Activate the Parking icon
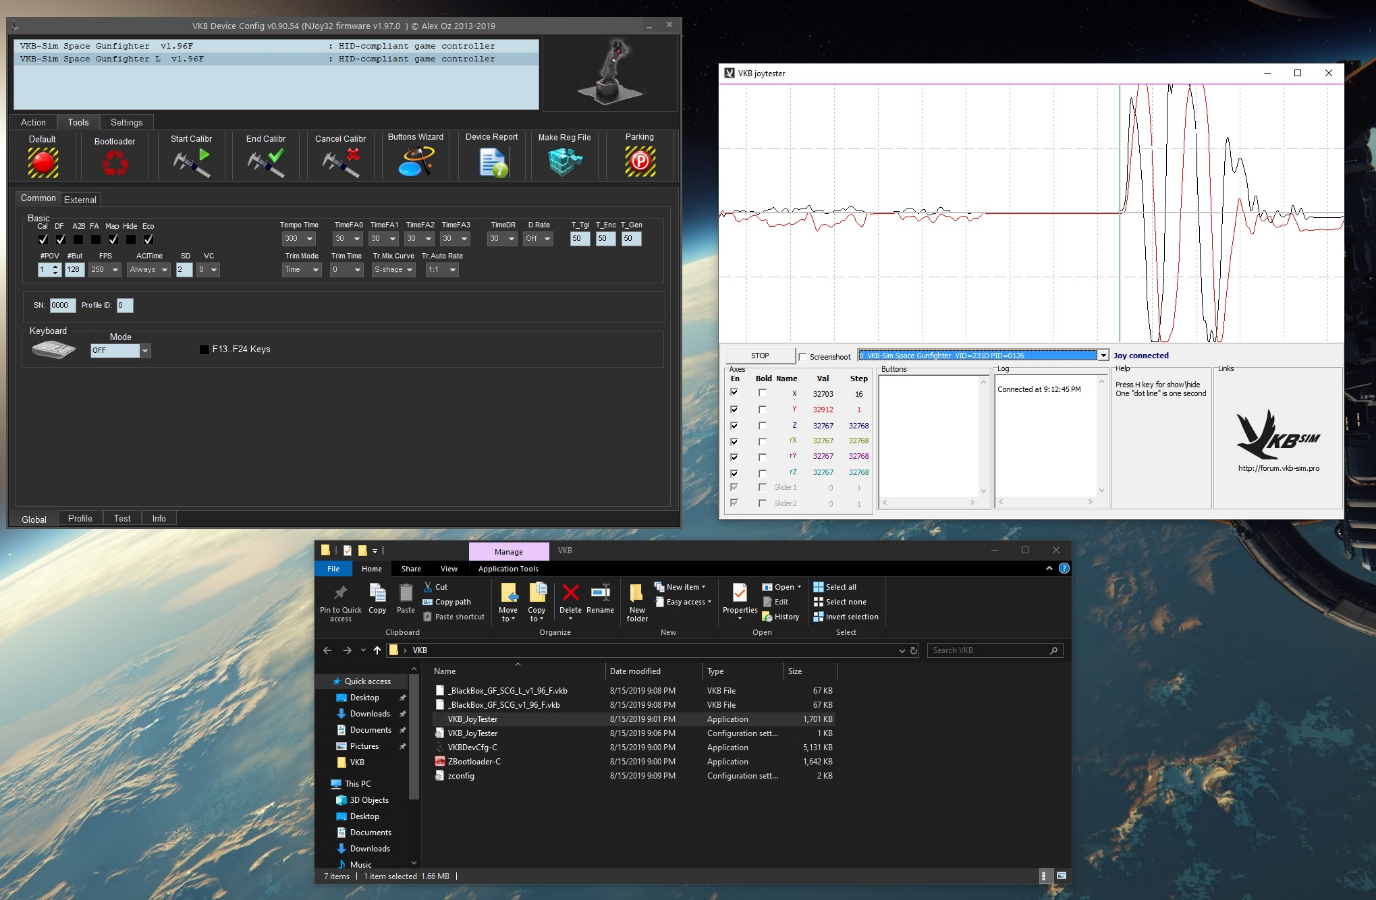Screen dimensions: 1376x900 tap(640, 161)
